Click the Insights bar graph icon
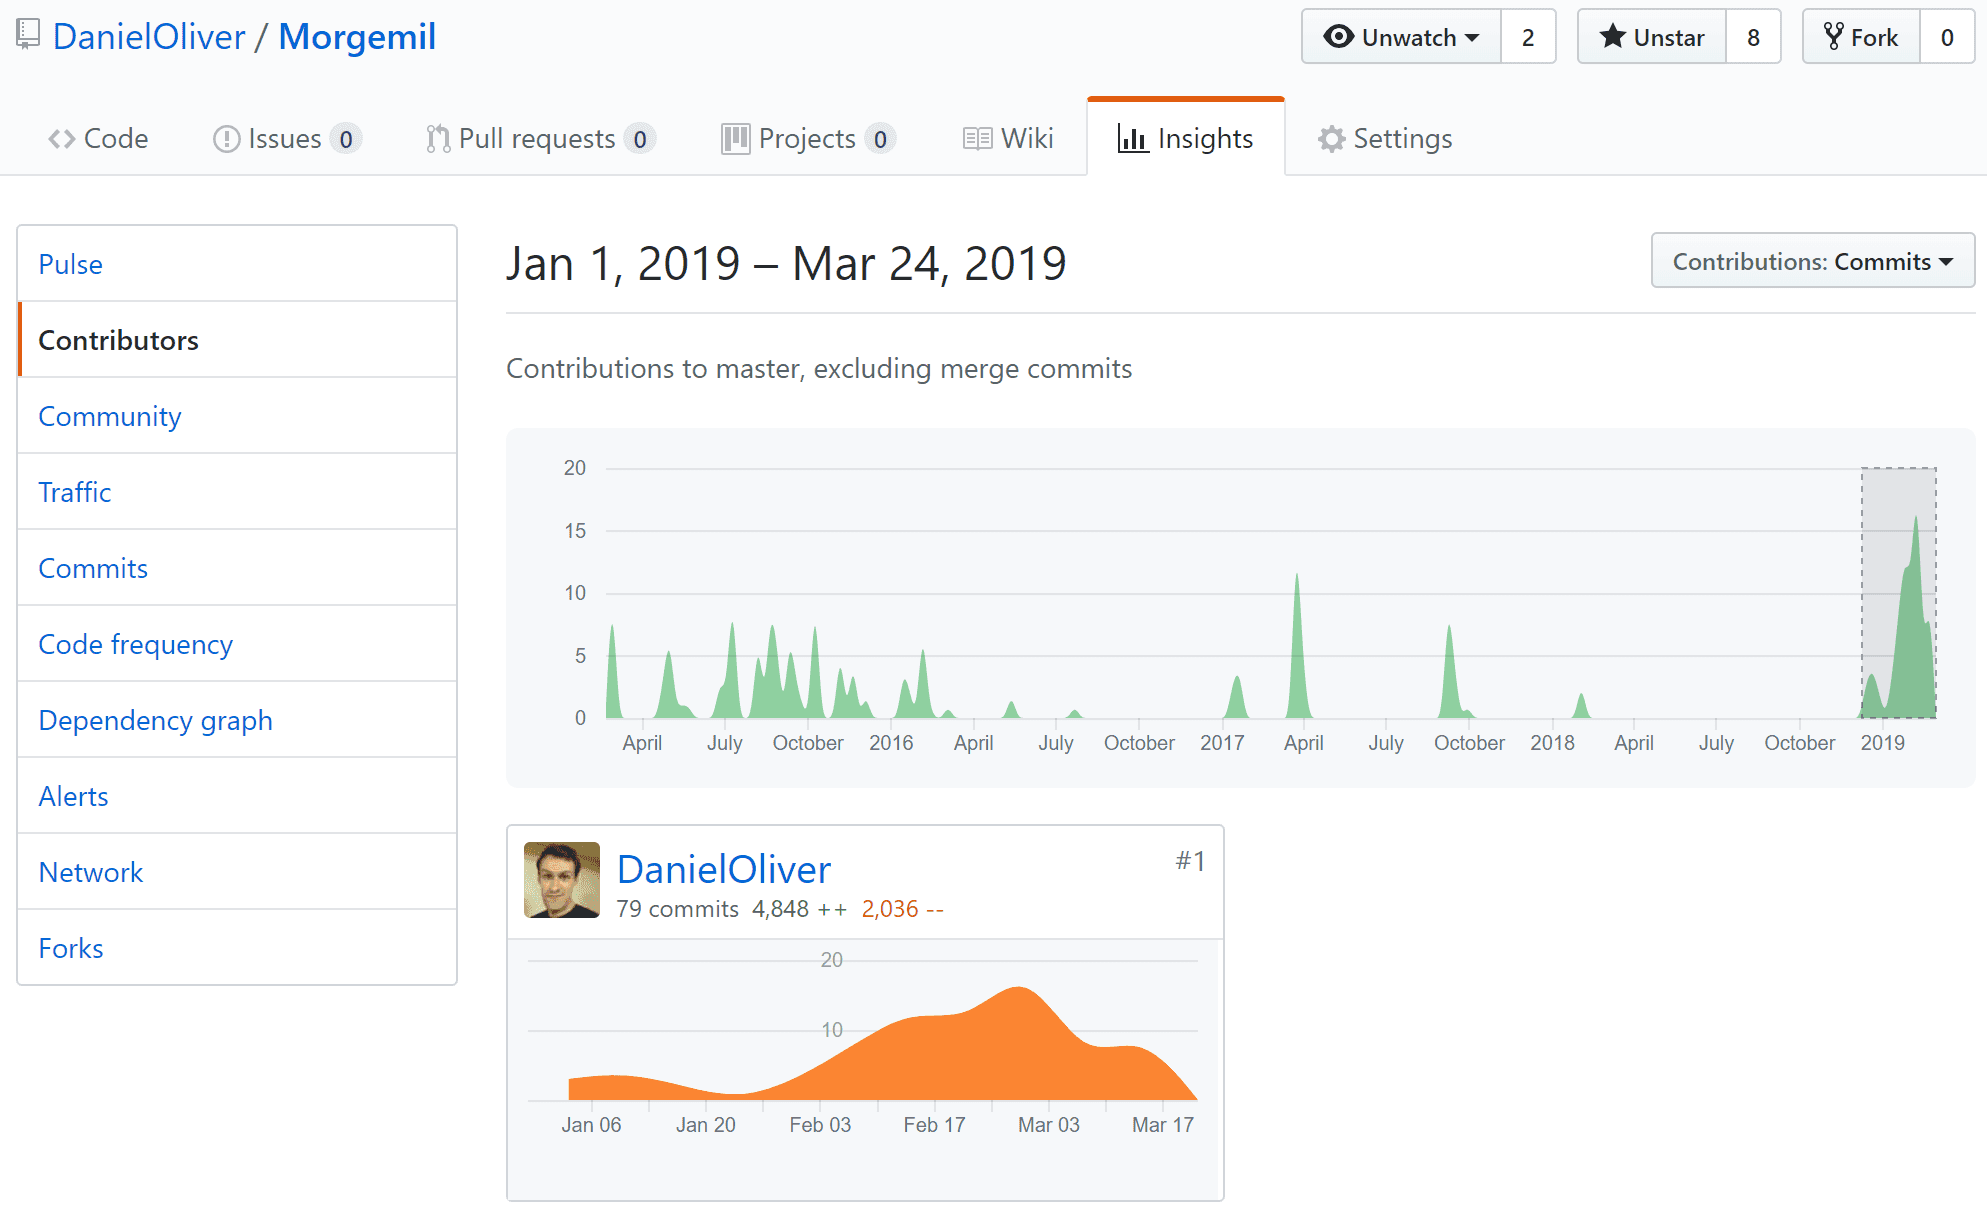This screenshot has height=1211, width=1987. (1133, 139)
